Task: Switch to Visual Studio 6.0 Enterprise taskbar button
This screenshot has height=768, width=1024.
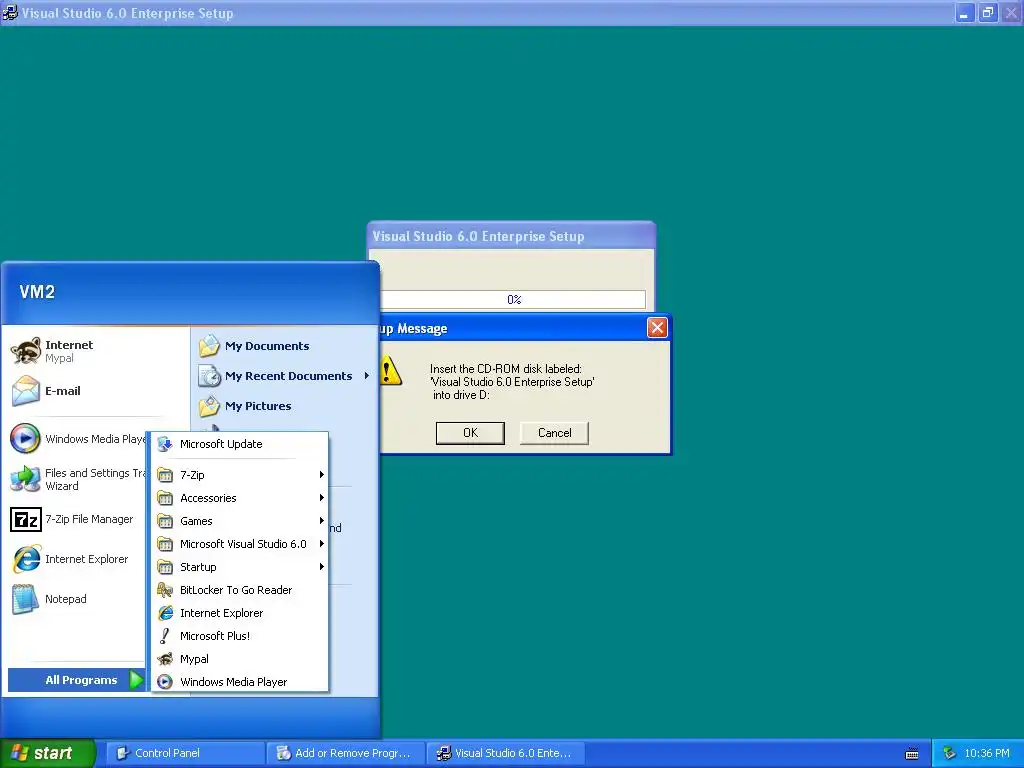Action: coord(505,754)
